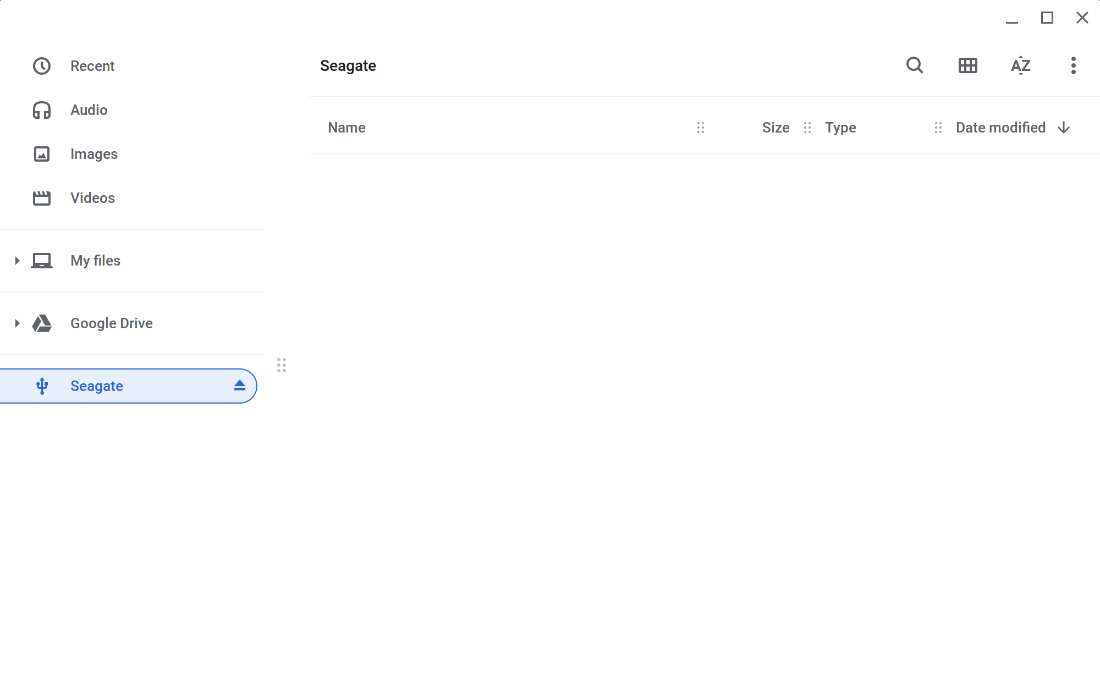Expand the Google Drive tree
The image size is (1100, 695).
17,324
